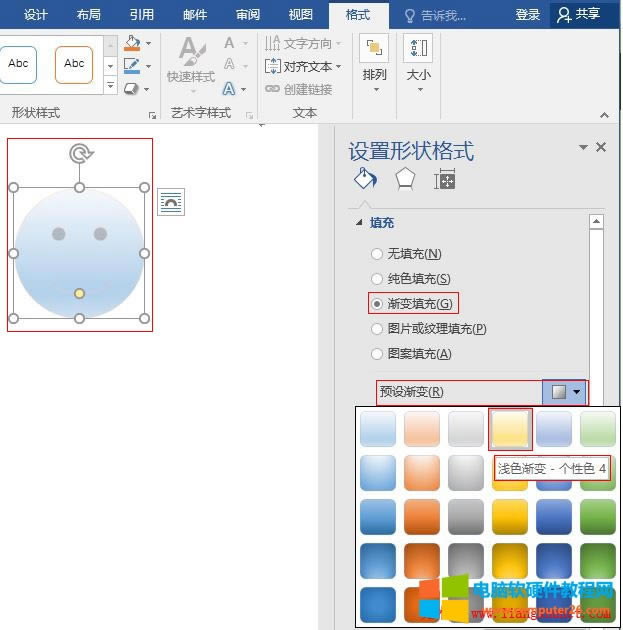
Task: Open WordArt Styles dialog launcher
Action: [249, 116]
